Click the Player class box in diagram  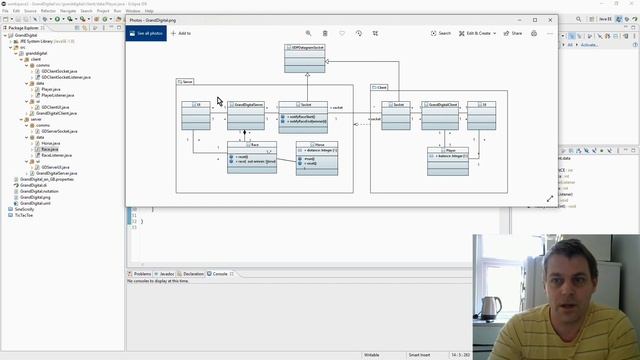pos(448,162)
